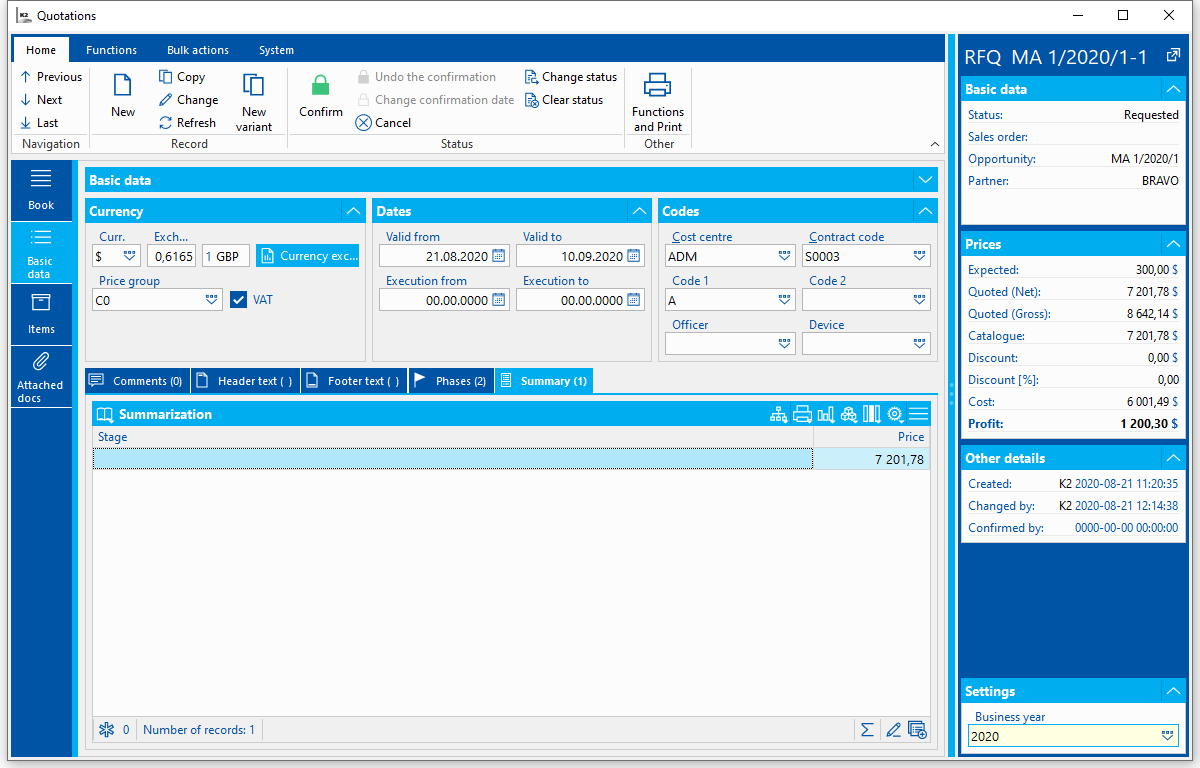The image size is (1200, 768).
Task: Click the printer icon in Summarization header
Action: pyautogui.click(x=802, y=414)
